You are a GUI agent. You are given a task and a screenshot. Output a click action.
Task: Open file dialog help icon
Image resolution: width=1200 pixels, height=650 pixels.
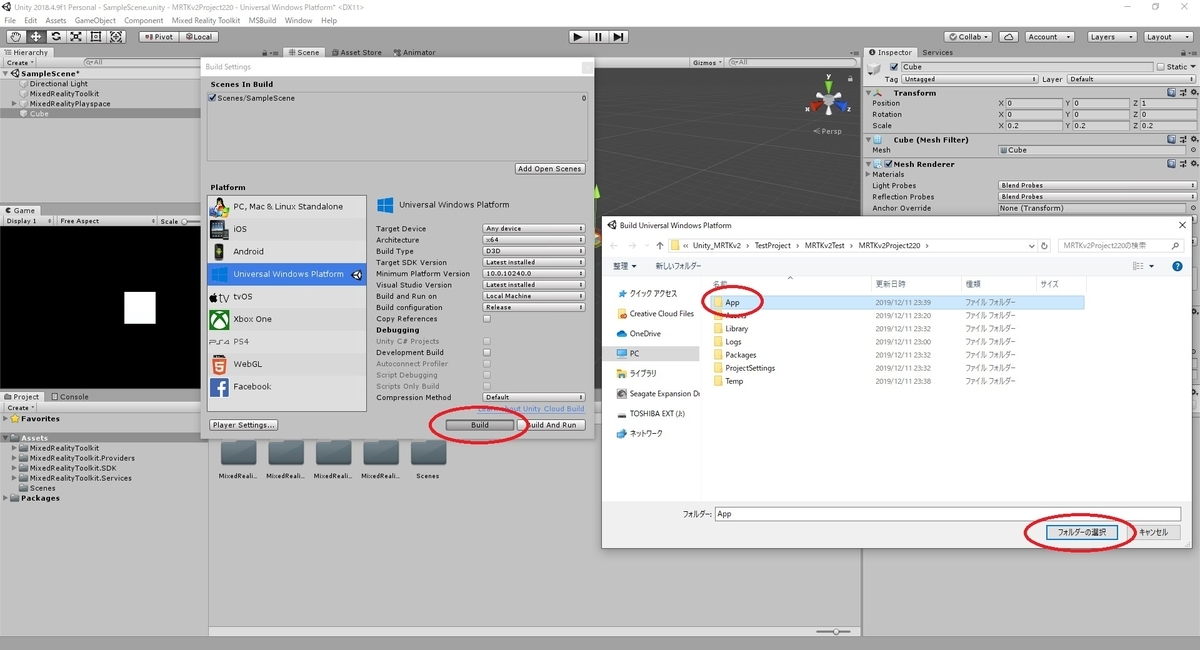[1179, 266]
